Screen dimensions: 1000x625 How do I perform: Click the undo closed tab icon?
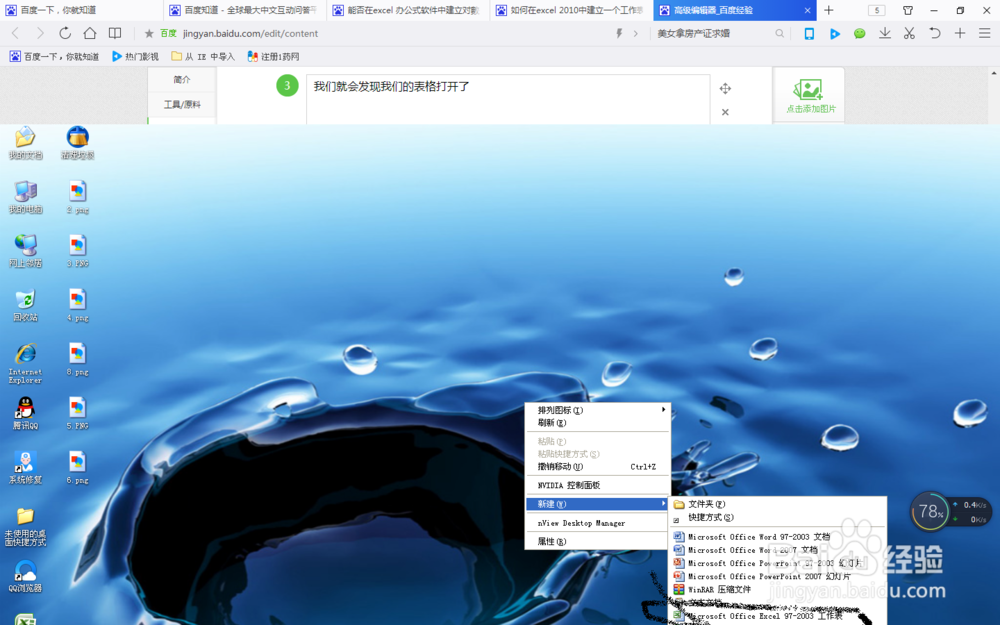coord(935,33)
